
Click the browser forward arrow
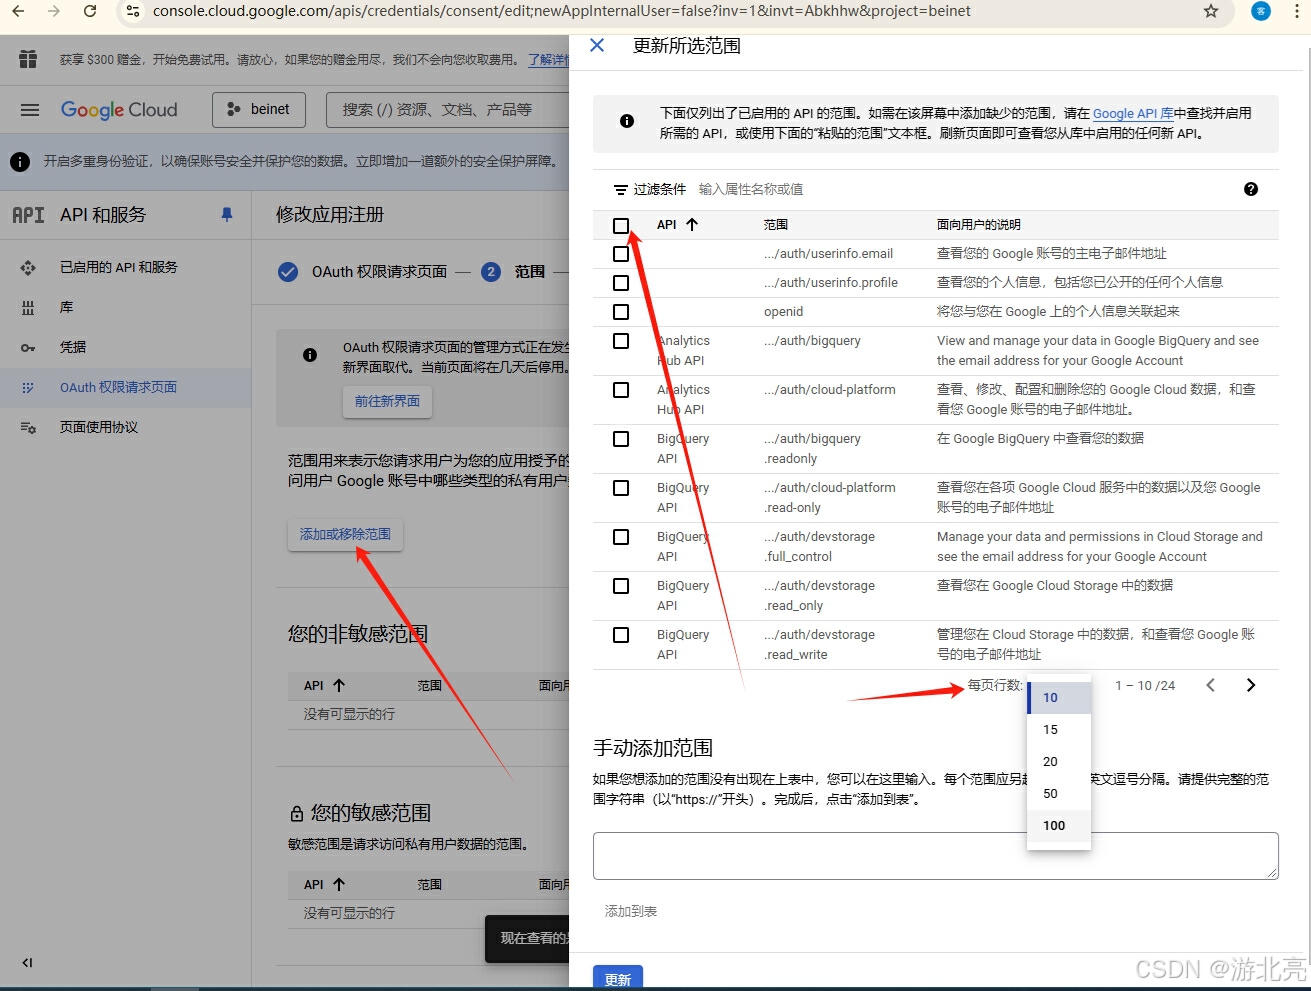tap(54, 11)
